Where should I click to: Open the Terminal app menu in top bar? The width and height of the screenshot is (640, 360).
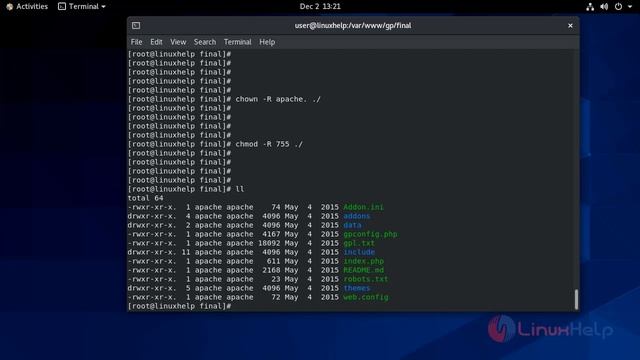click(82, 7)
